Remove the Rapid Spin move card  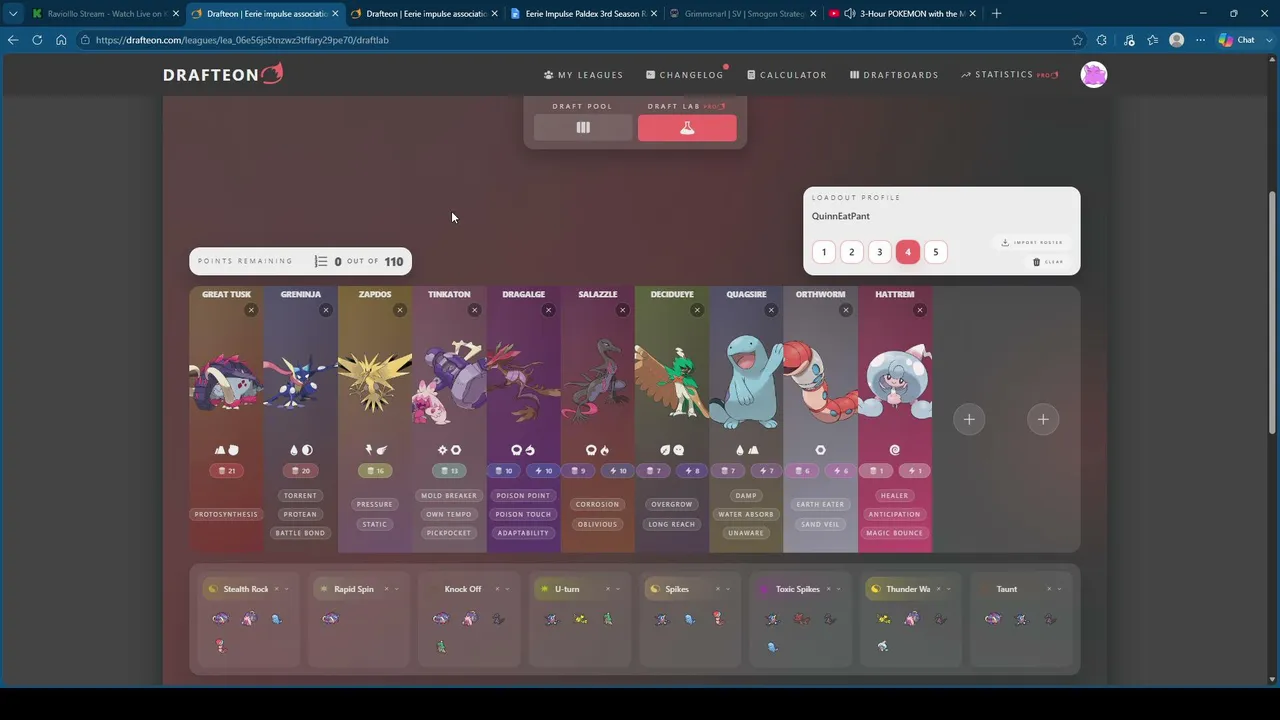[386, 589]
